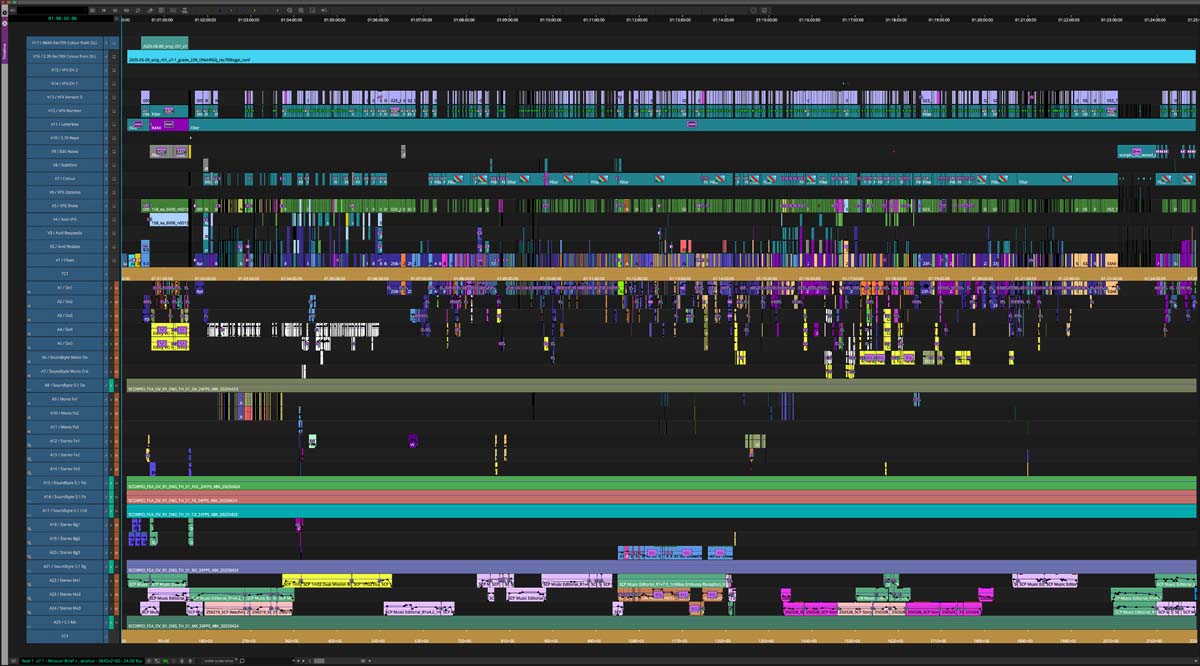Select the green SCORPIO FOL clip on track A15
The height and width of the screenshot is (666, 1200).
661,485
